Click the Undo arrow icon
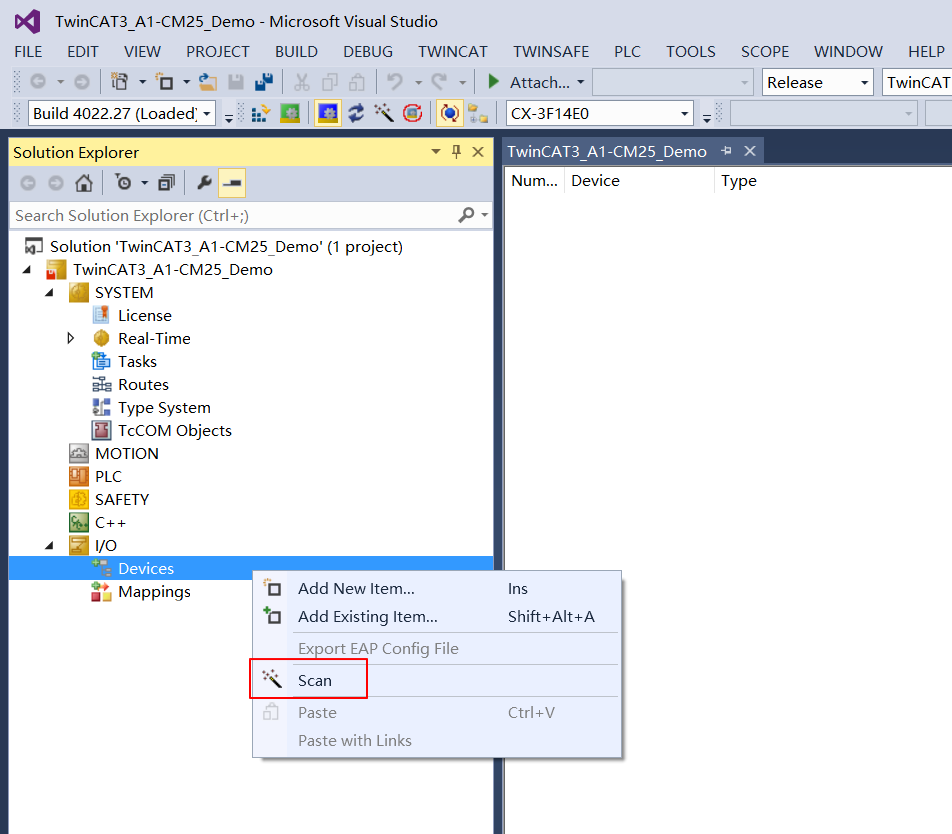The image size is (952, 834). pyautogui.click(x=395, y=81)
